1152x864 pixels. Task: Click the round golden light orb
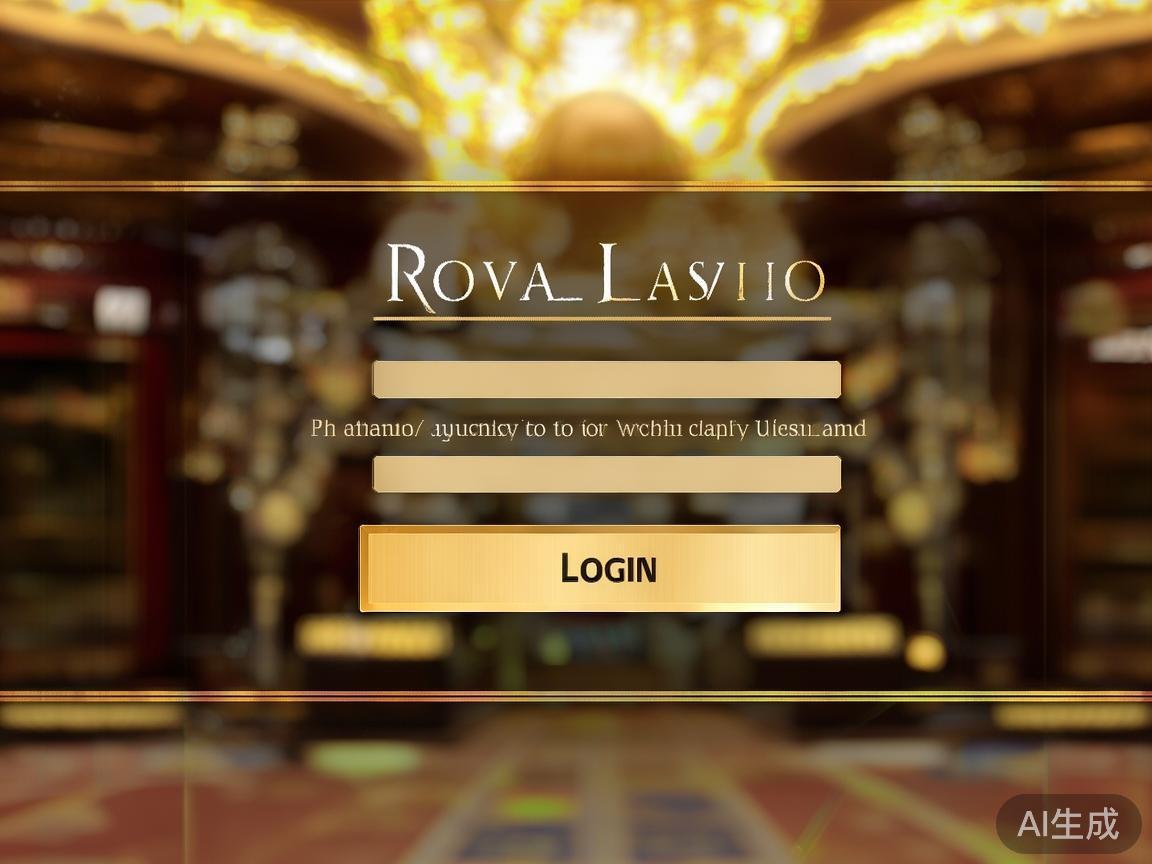[925, 652]
